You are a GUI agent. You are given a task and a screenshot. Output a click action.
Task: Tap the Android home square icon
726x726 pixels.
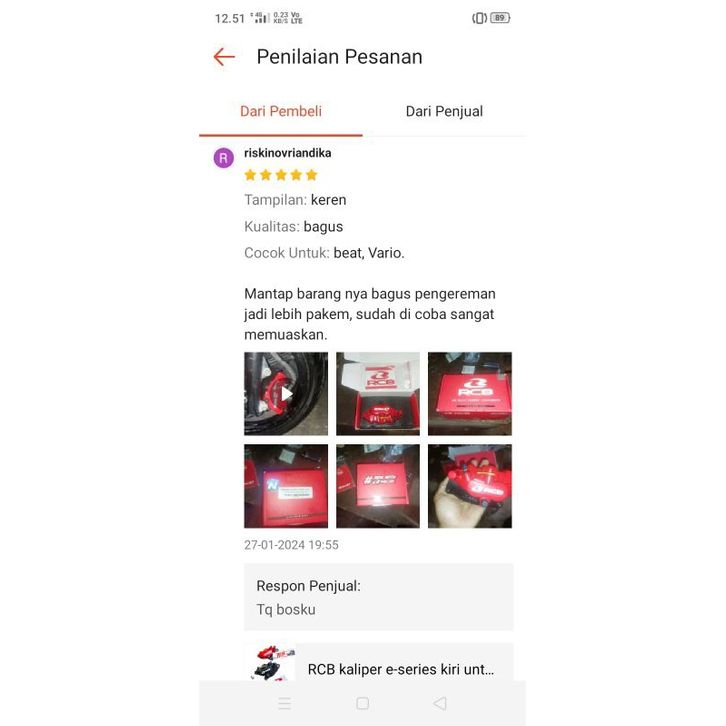click(363, 703)
